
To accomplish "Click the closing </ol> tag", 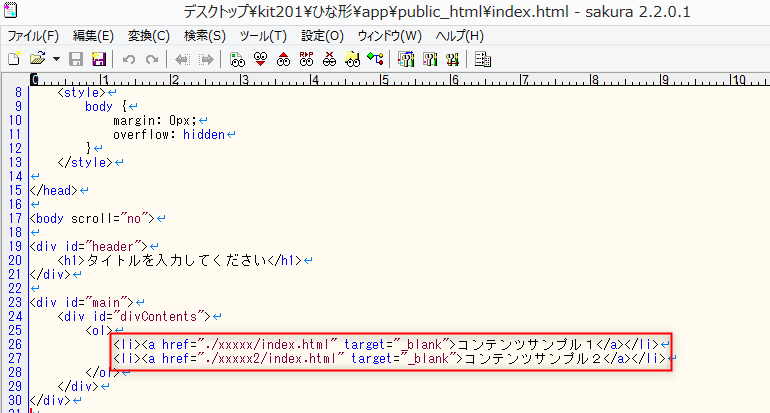I will 103,372.
